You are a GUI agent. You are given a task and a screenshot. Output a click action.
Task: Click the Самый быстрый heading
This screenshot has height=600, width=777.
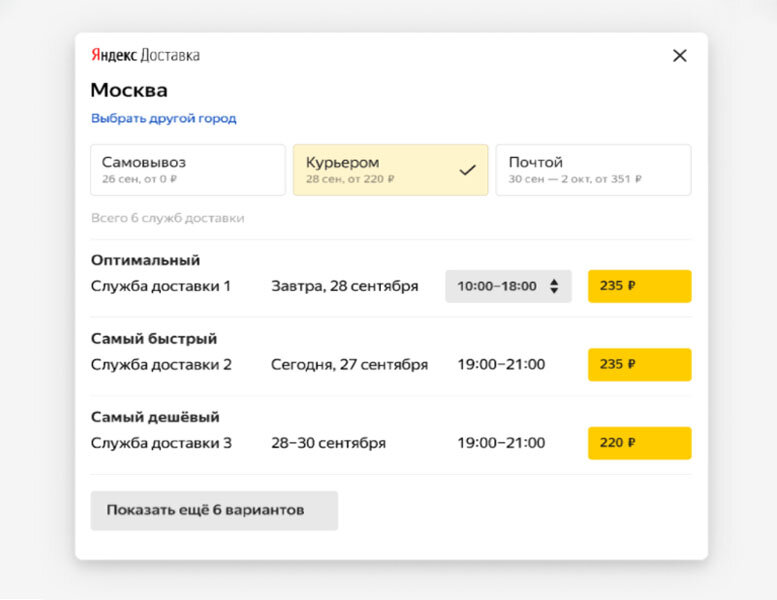pos(154,338)
